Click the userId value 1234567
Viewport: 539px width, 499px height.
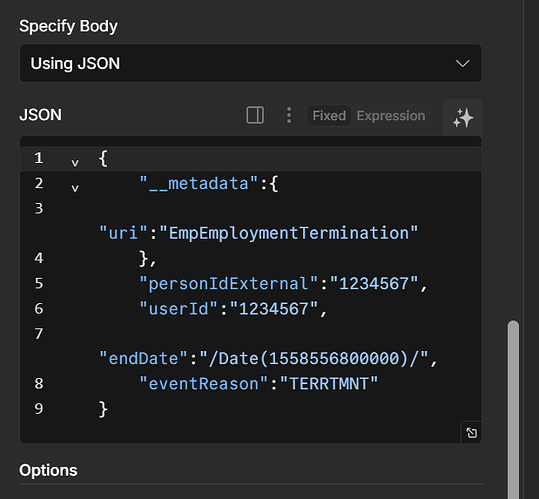pos(274,309)
